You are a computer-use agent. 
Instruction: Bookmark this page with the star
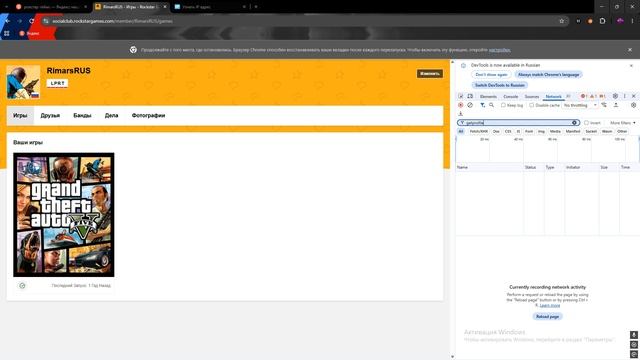coord(562,21)
